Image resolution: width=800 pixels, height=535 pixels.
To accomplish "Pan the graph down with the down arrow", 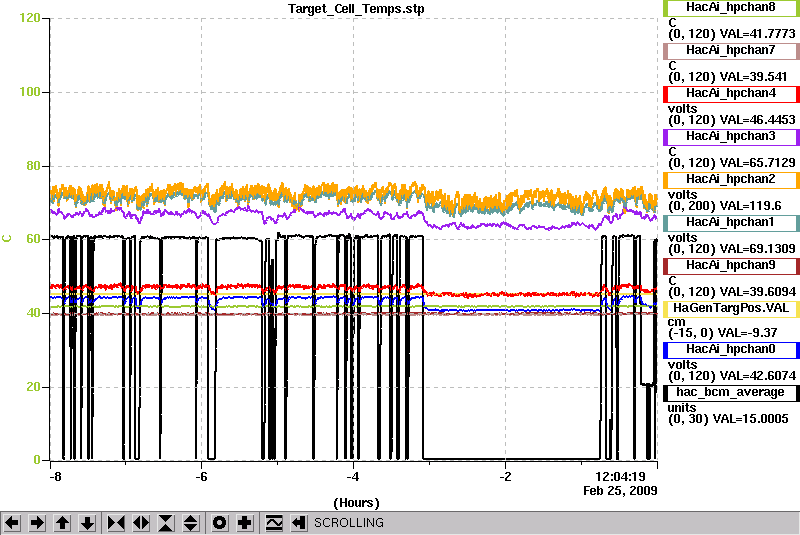I will click(x=87, y=523).
